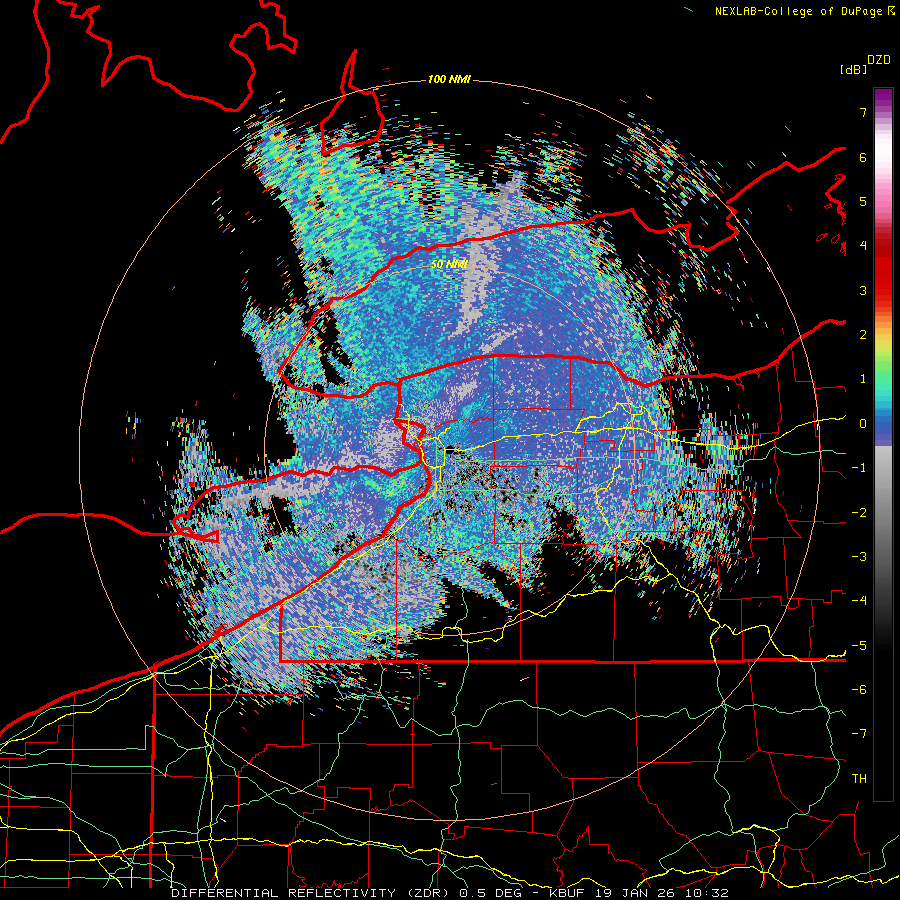Click the -1 value on the dB scale
Viewport: 900px width, 900px height.
tap(859, 468)
